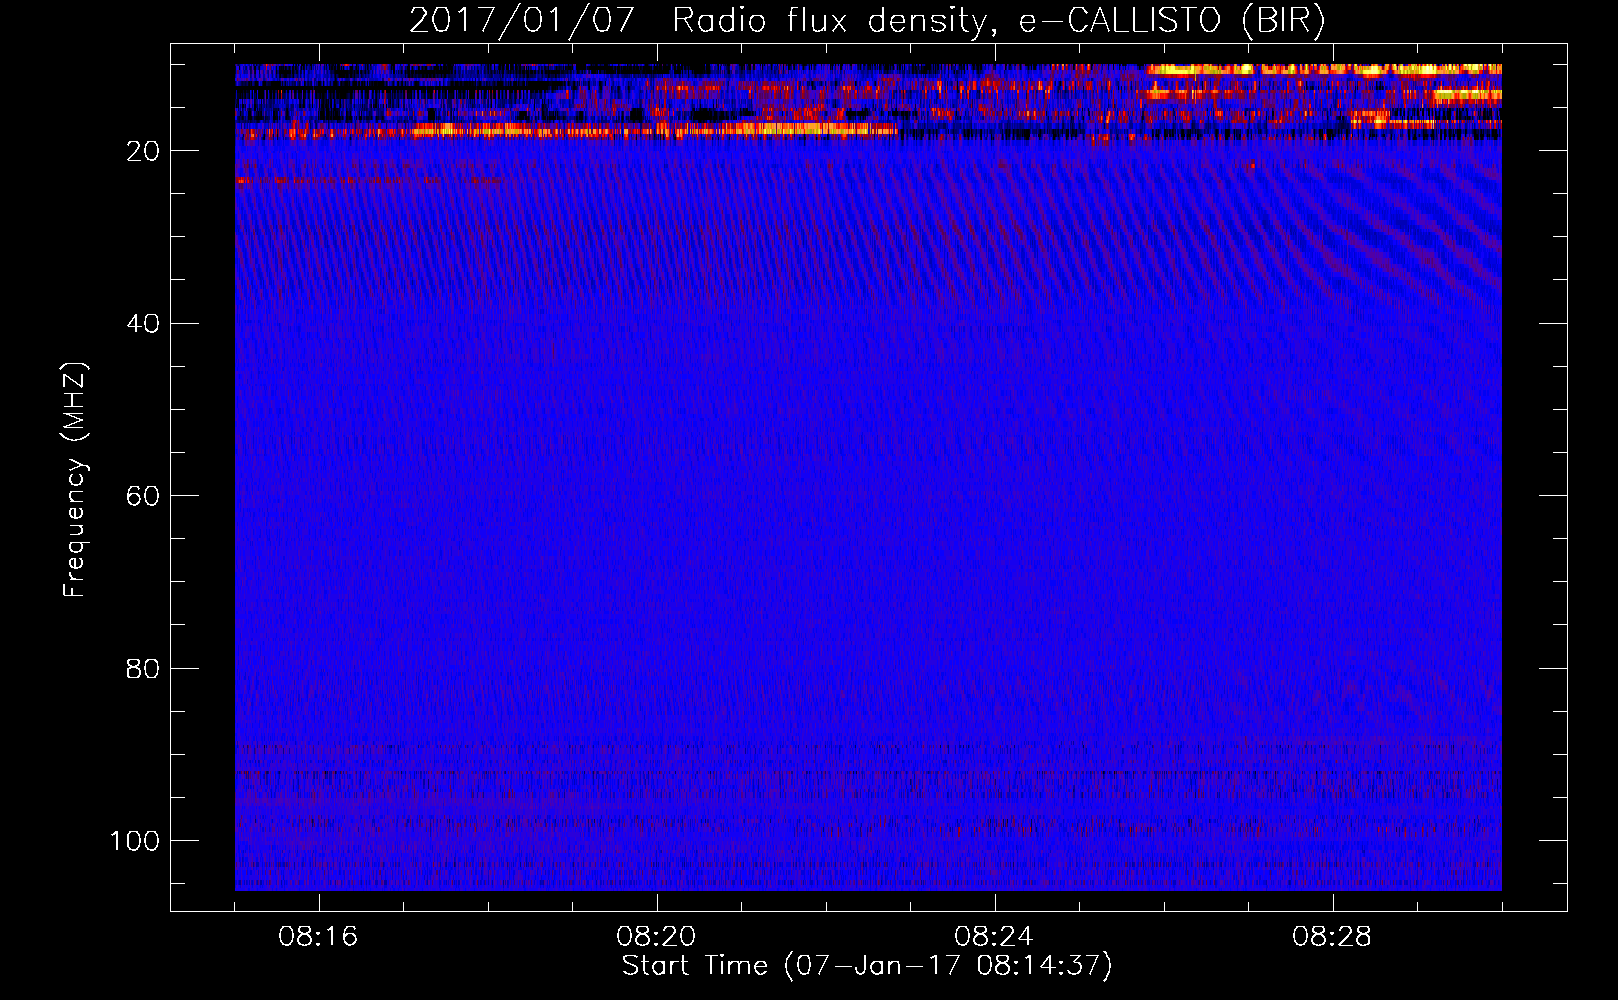This screenshot has height=1000, width=1618.
Task: Click the "Frequency (MHZ)" y-axis label
Action: pyautogui.click(x=75, y=479)
